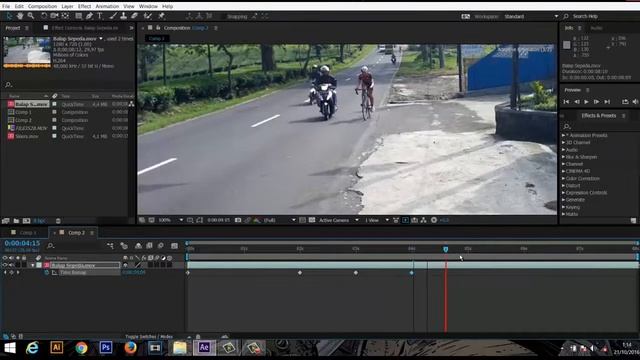This screenshot has height=360, width=640.
Task: Open the resolution Full dropdown
Action: pos(279,220)
